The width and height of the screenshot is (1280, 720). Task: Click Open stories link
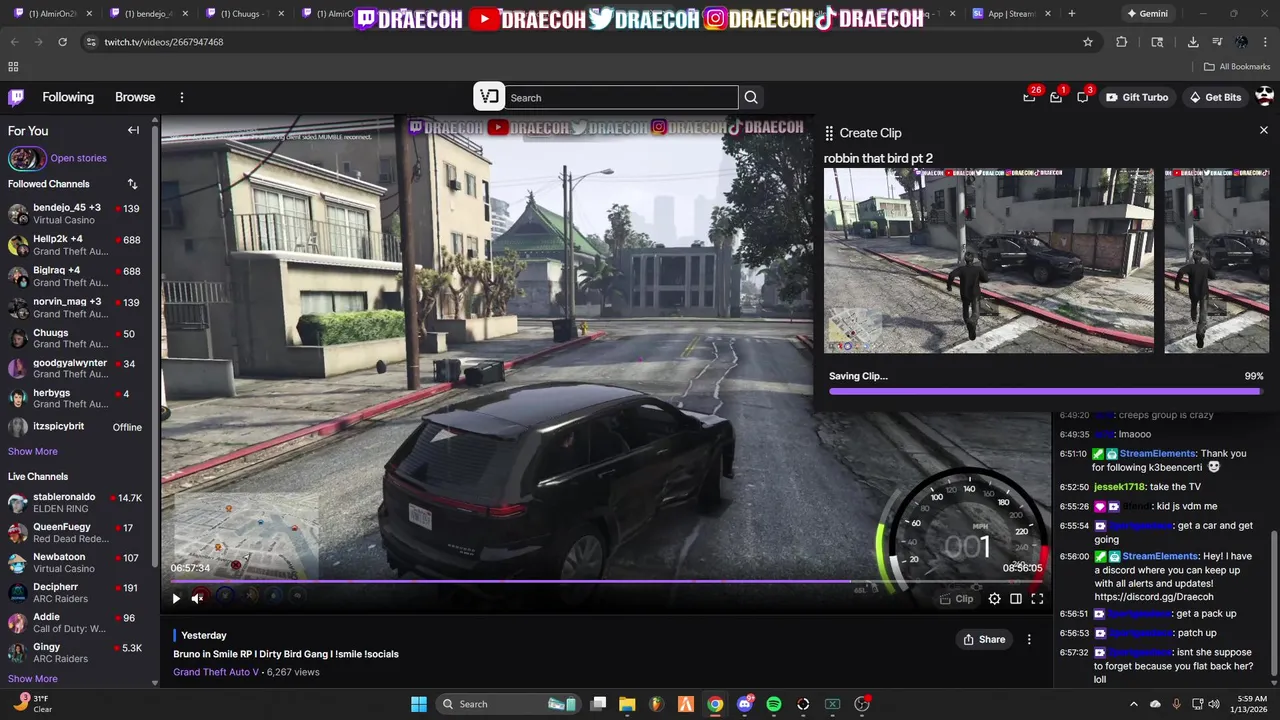[x=78, y=158]
